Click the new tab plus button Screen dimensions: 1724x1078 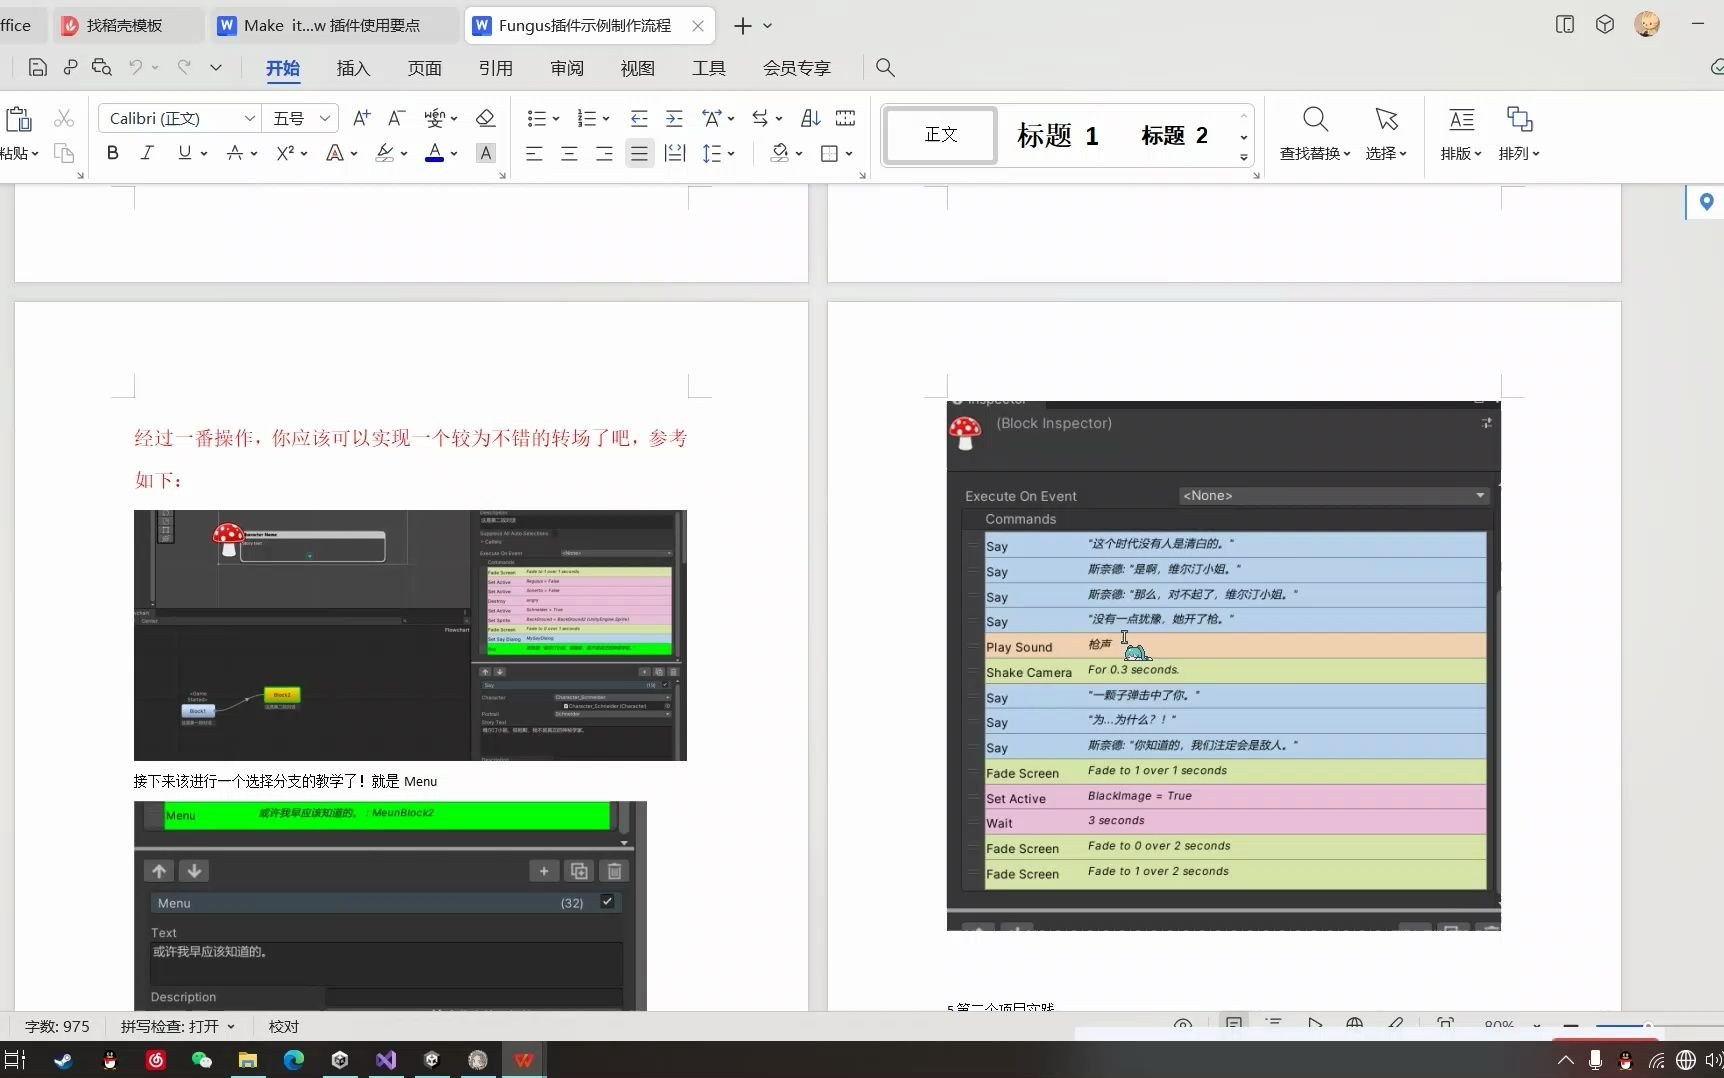[742, 26]
